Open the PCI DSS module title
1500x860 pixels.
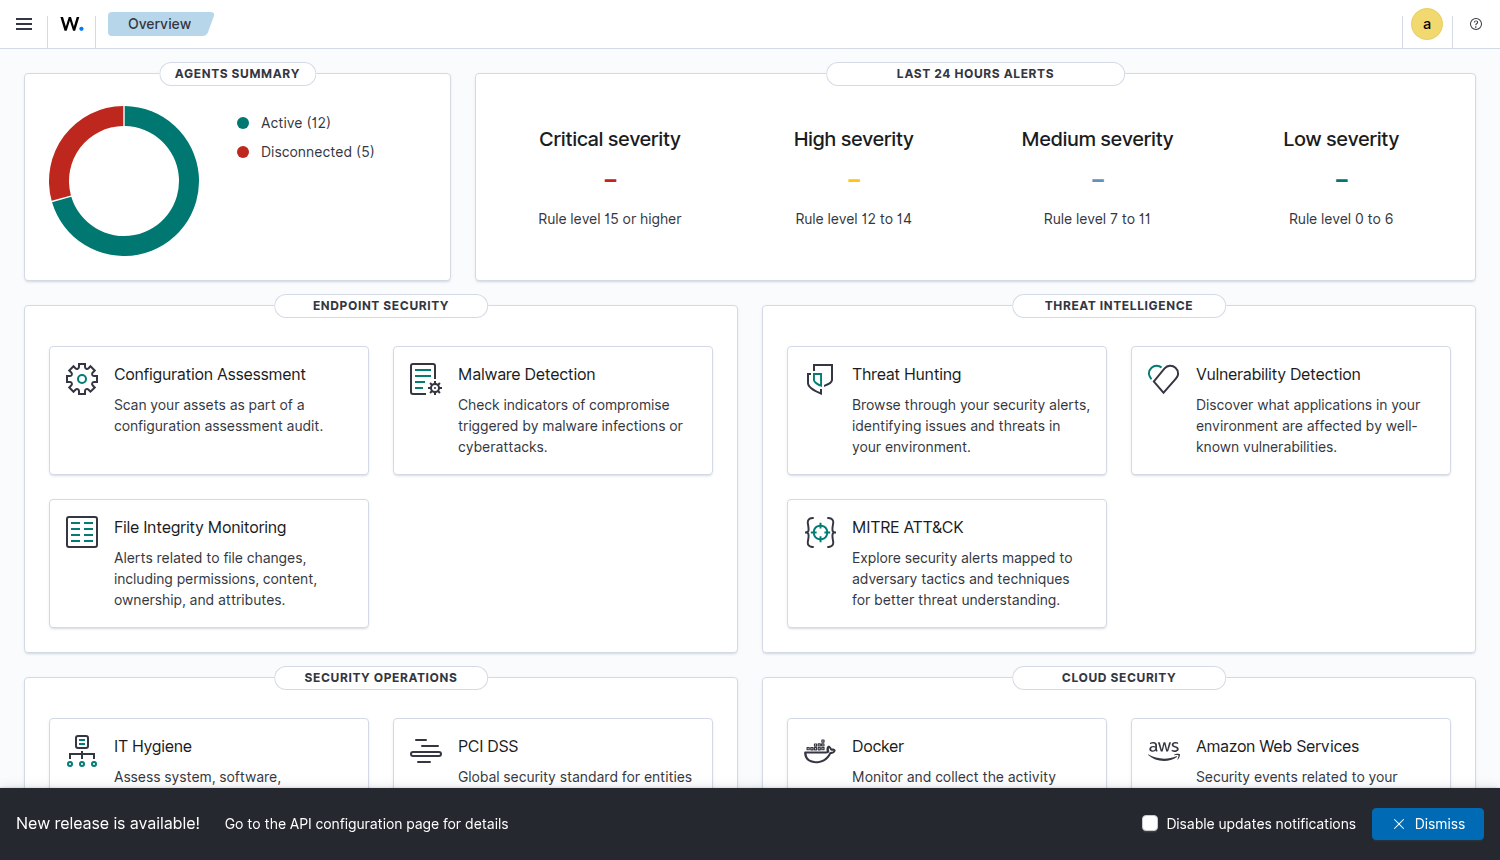(488, 746)
